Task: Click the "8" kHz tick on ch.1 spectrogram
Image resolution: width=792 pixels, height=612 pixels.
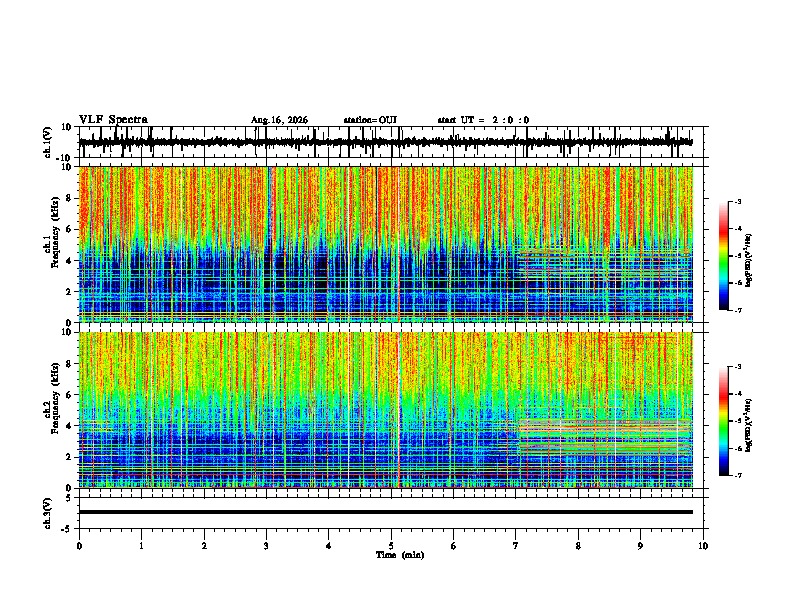Action: coord(70,198)
